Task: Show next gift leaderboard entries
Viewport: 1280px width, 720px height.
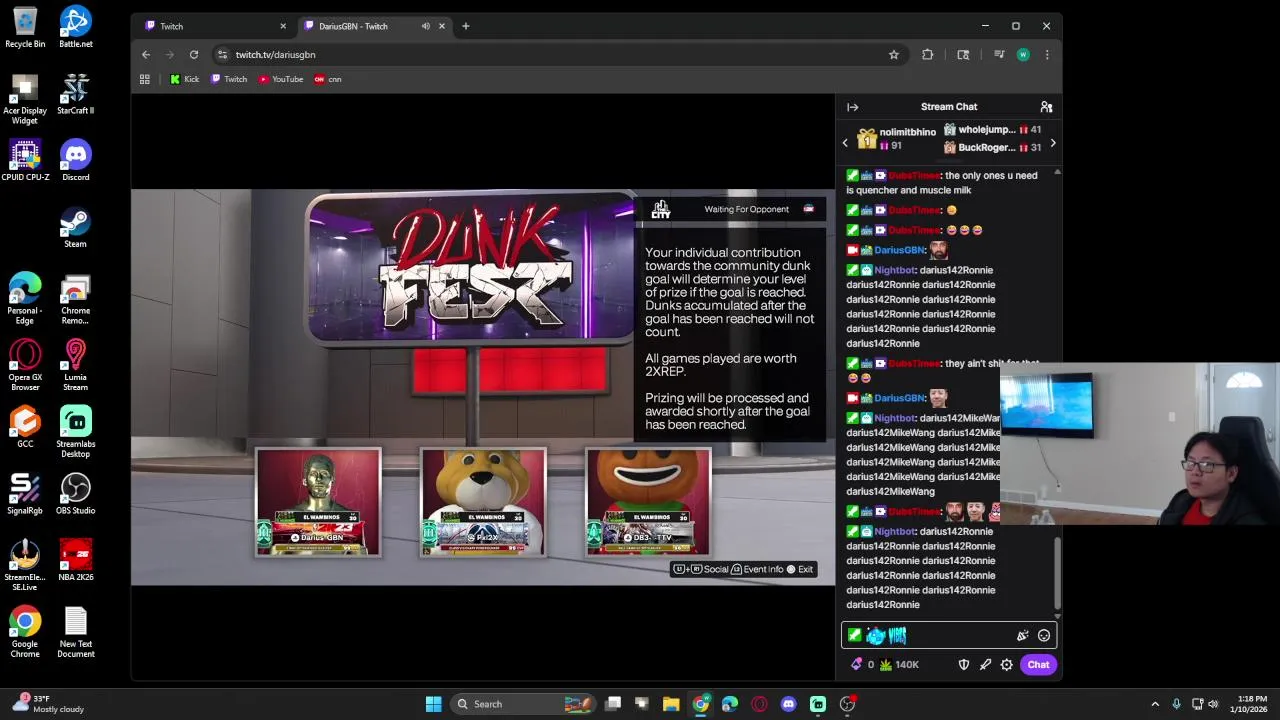Action: 1052,143
